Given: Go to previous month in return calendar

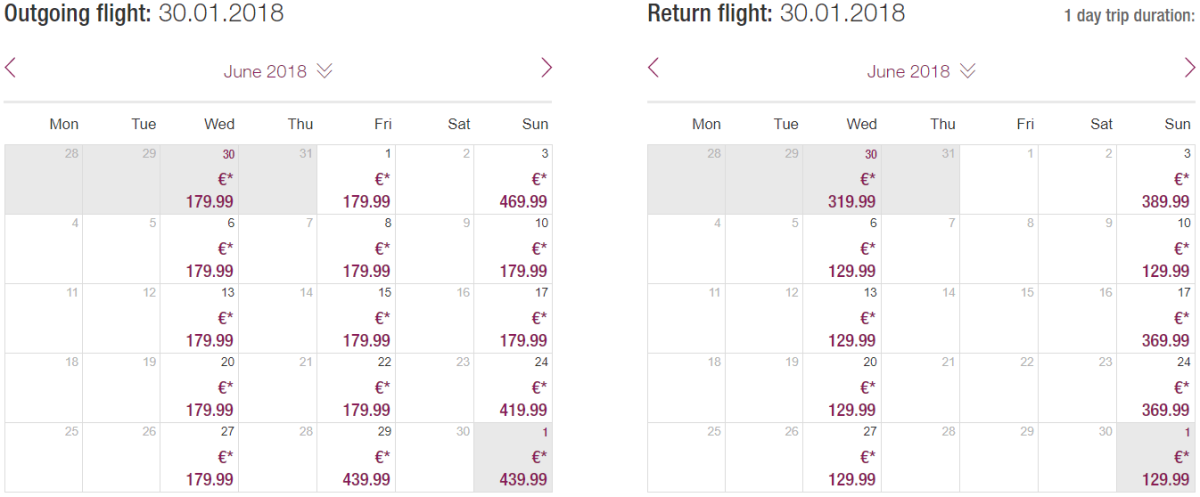Looking at the screenshot, I should tap(653, 68).
